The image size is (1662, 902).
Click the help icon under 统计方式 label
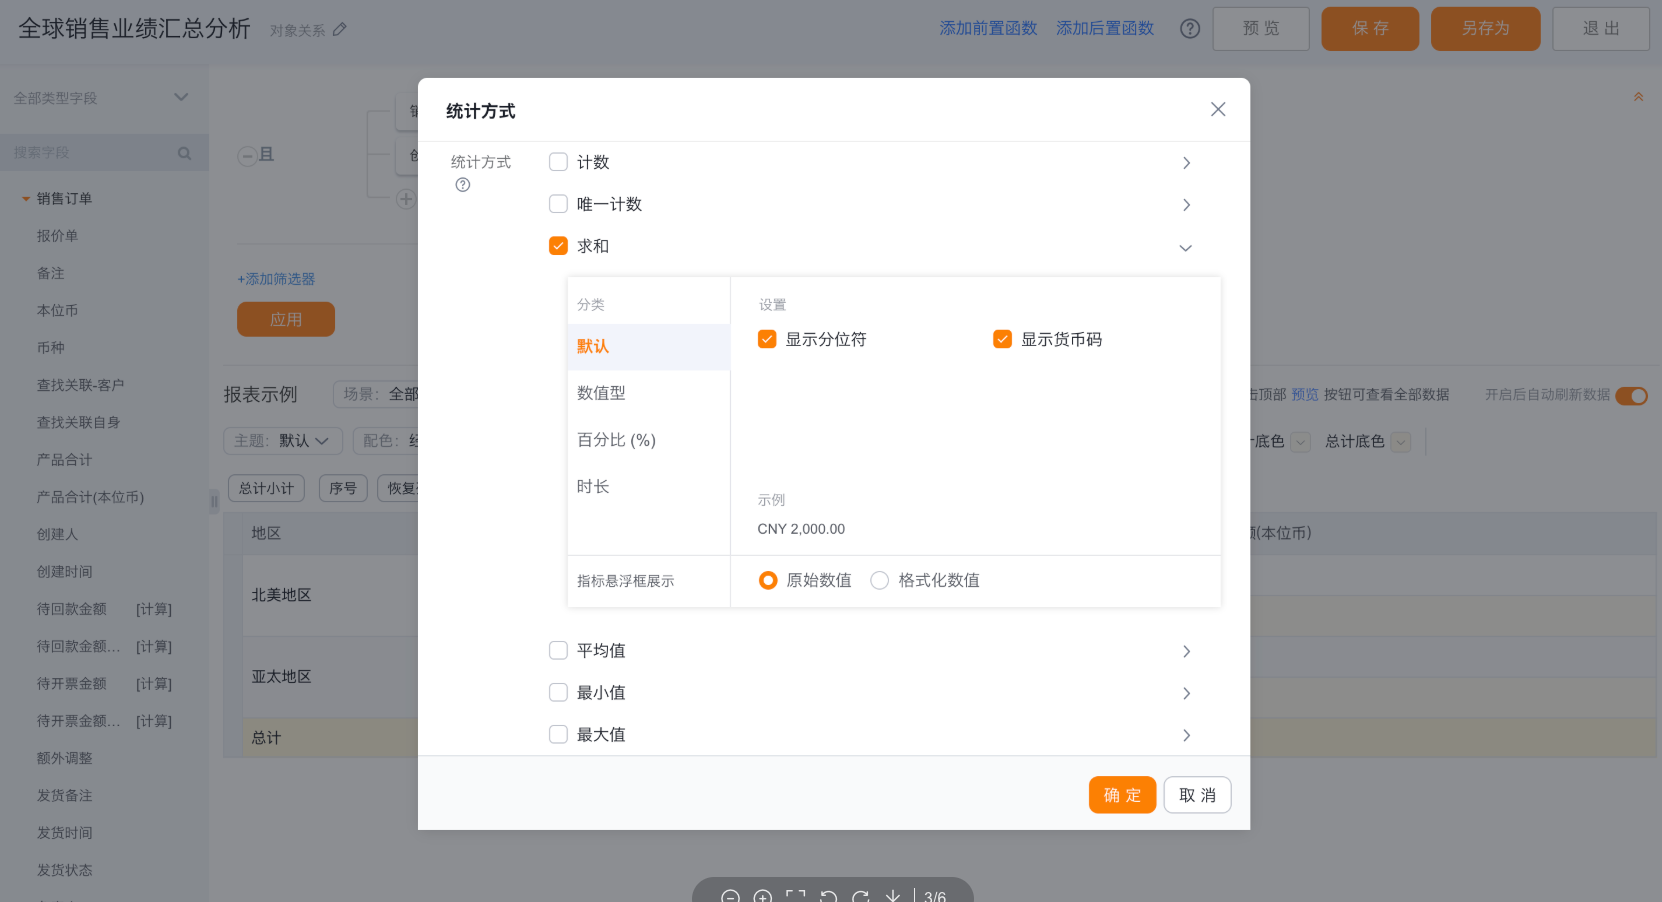coord(462,185)
